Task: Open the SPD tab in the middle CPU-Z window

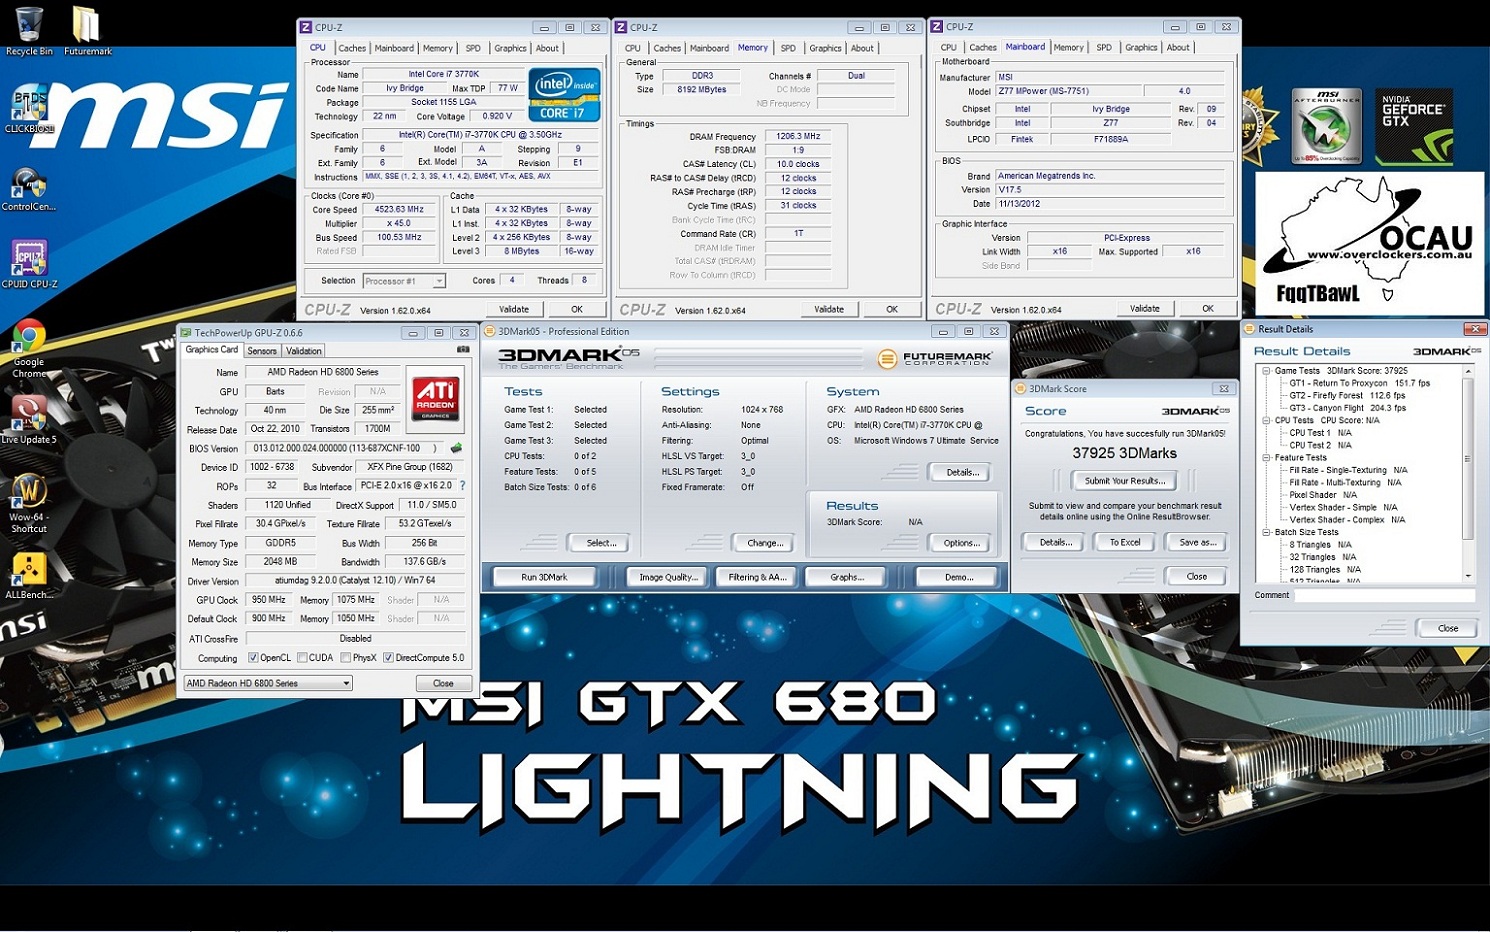Action: pyautogui.click(x=788, y=48)
